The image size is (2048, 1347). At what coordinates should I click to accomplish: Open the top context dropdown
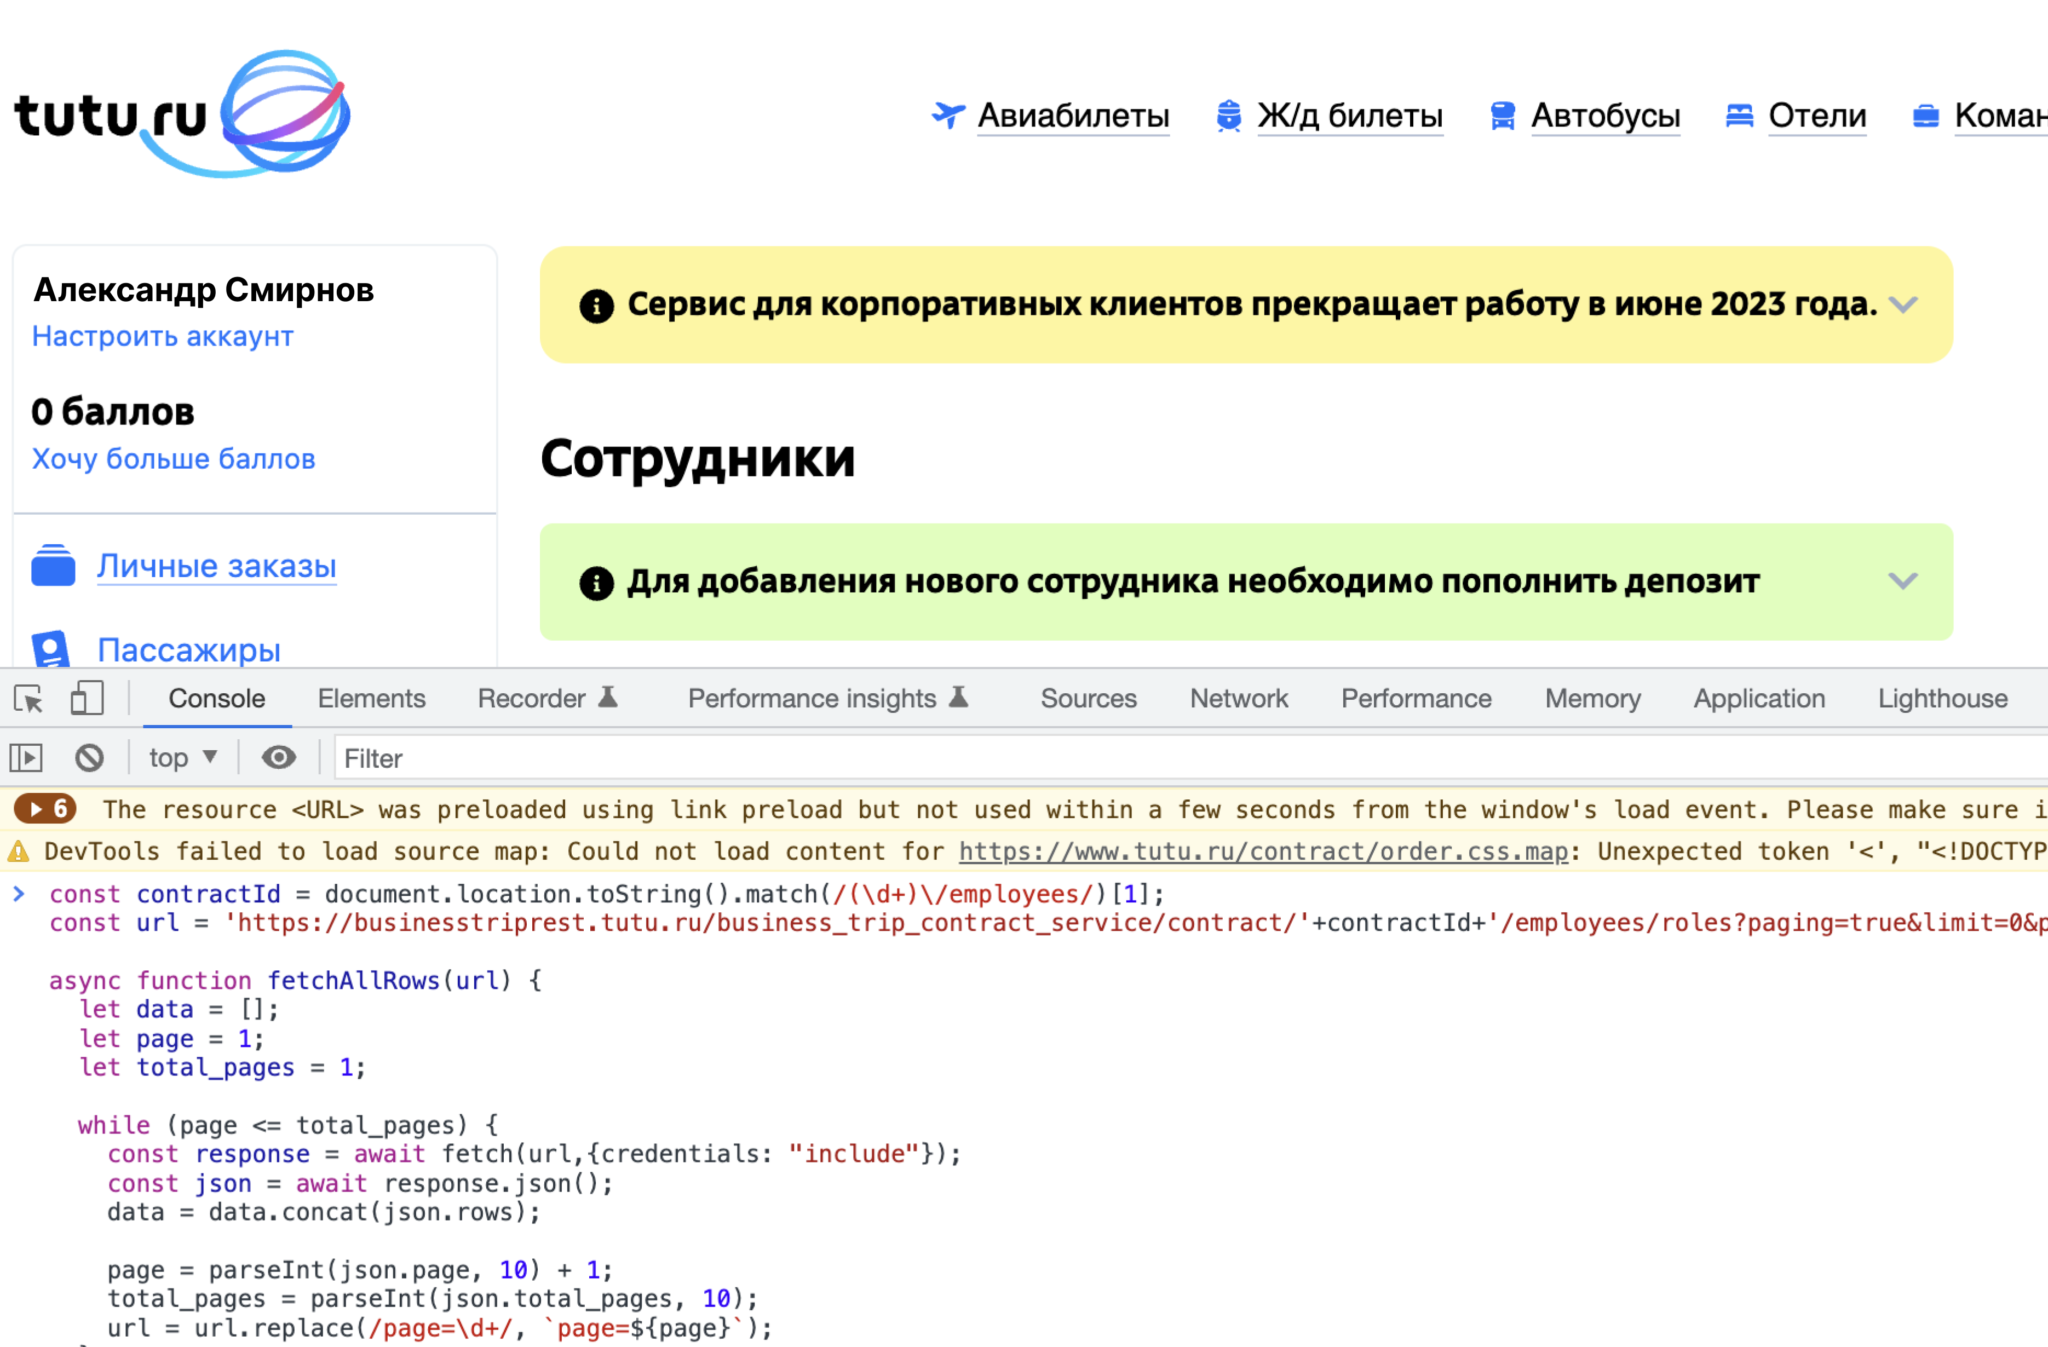point(182,758)
